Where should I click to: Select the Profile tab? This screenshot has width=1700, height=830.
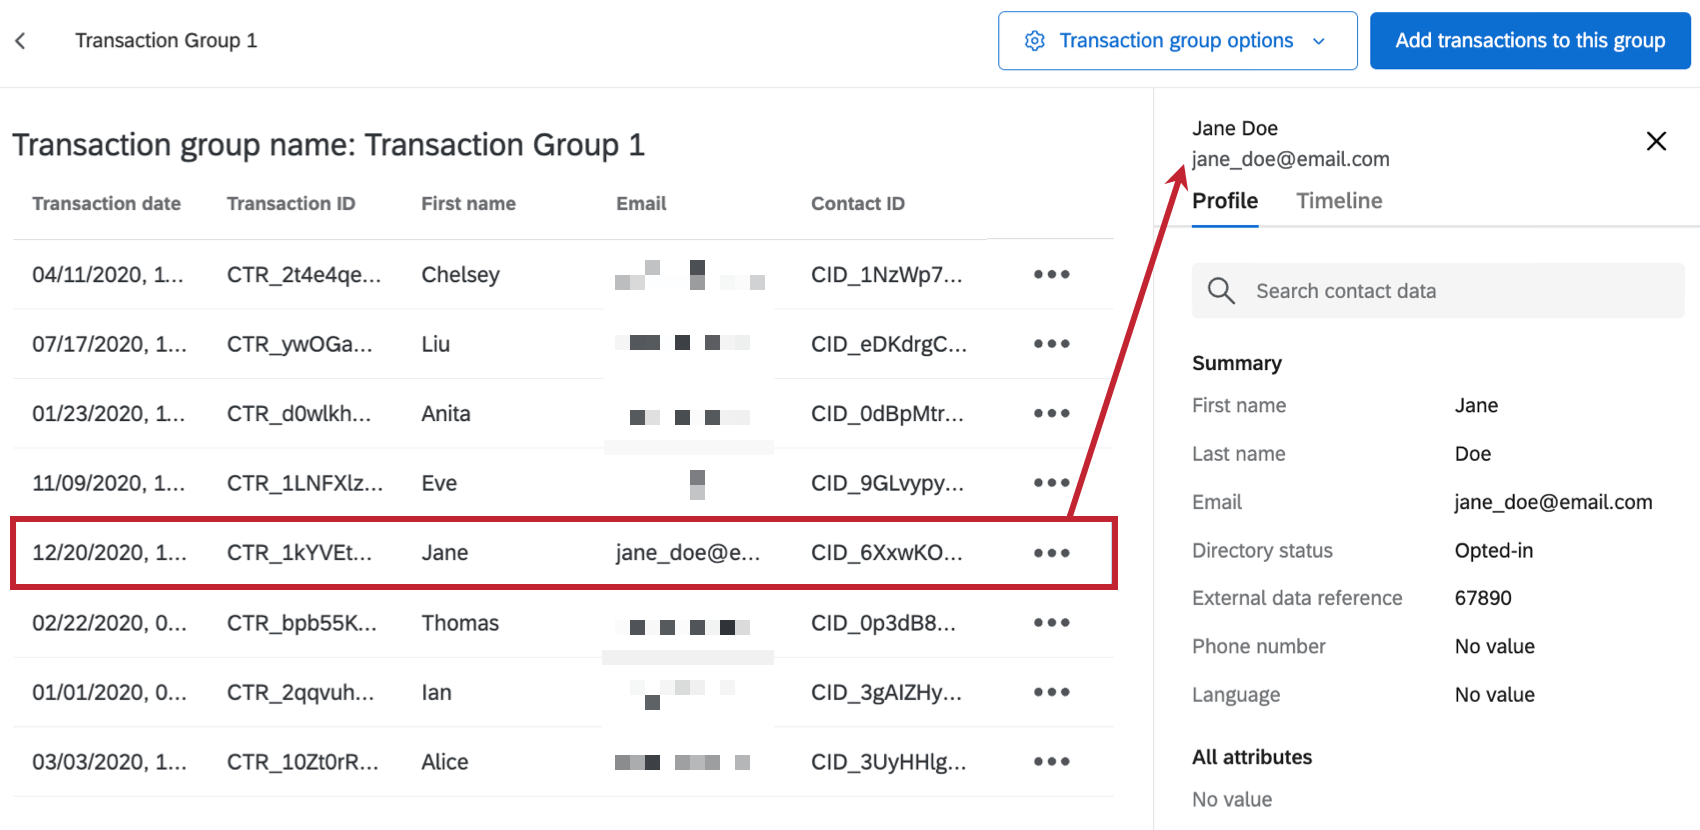(x=1225, y=201)
